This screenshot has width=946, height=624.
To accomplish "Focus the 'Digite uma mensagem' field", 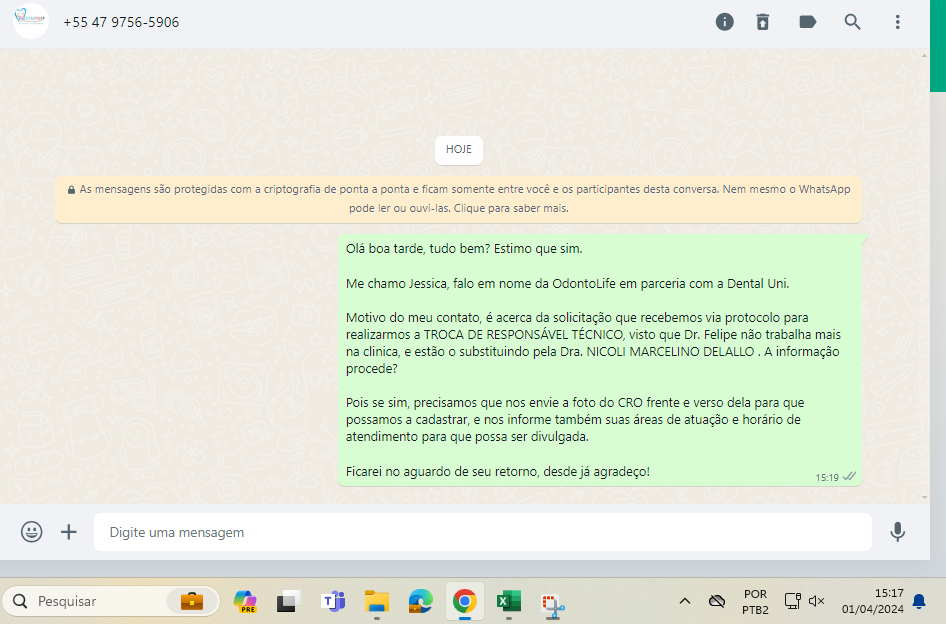I will pyautogui.click(x=483, y=532).
